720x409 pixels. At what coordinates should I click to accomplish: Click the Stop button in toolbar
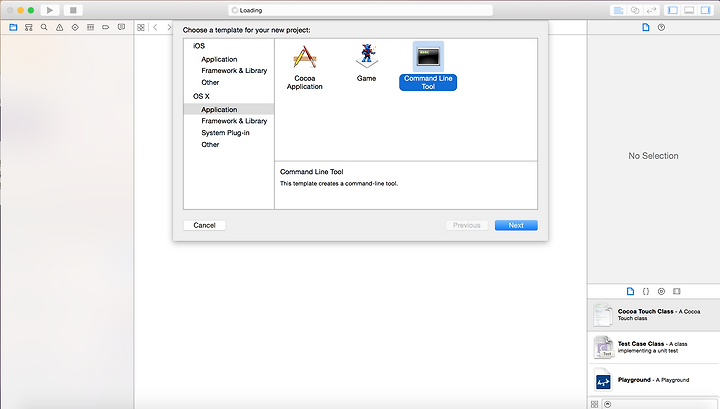[x=73, y=10]
